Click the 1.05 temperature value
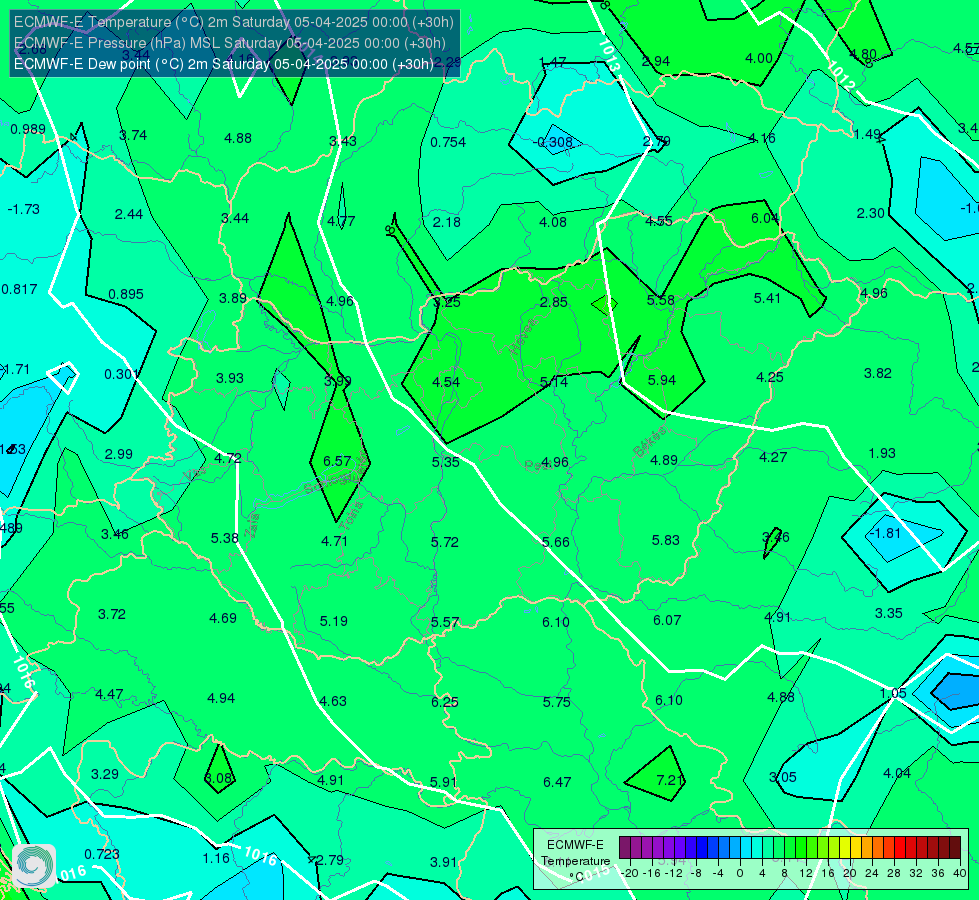This screenshot has width=979, height=900. click(893, 693)
